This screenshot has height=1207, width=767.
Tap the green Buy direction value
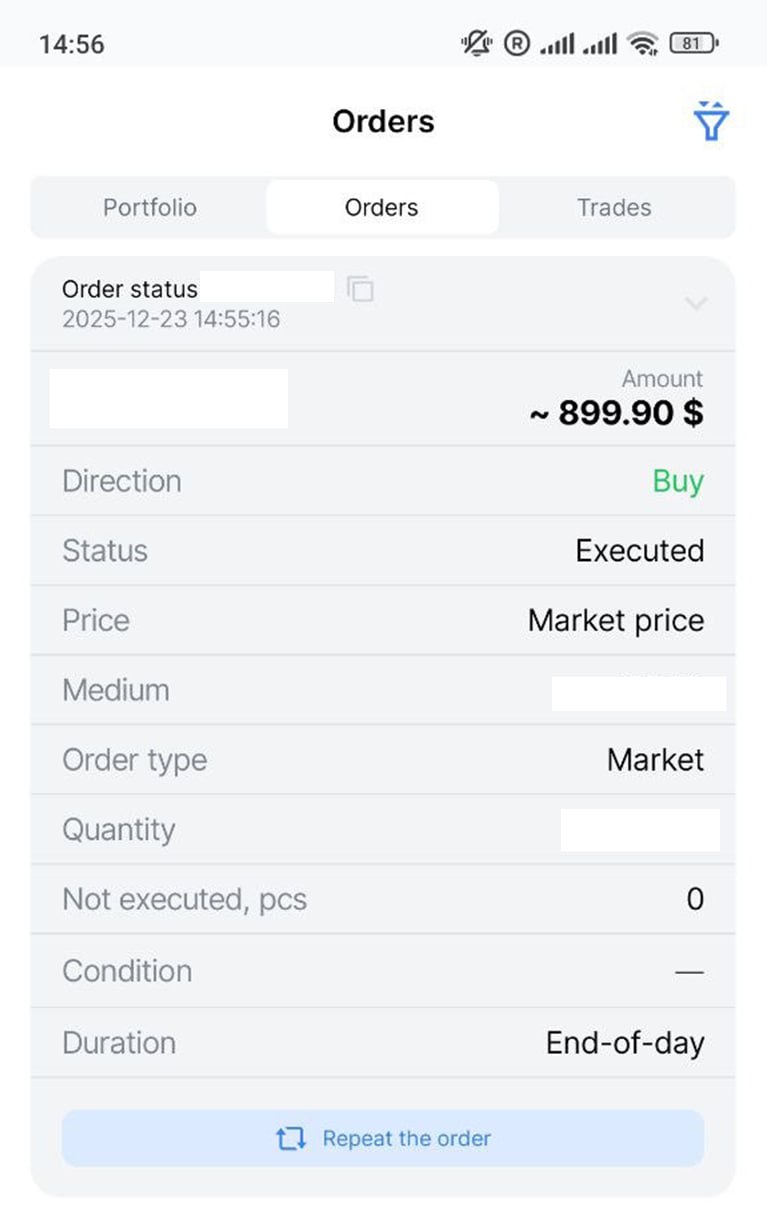coord(678,481)
